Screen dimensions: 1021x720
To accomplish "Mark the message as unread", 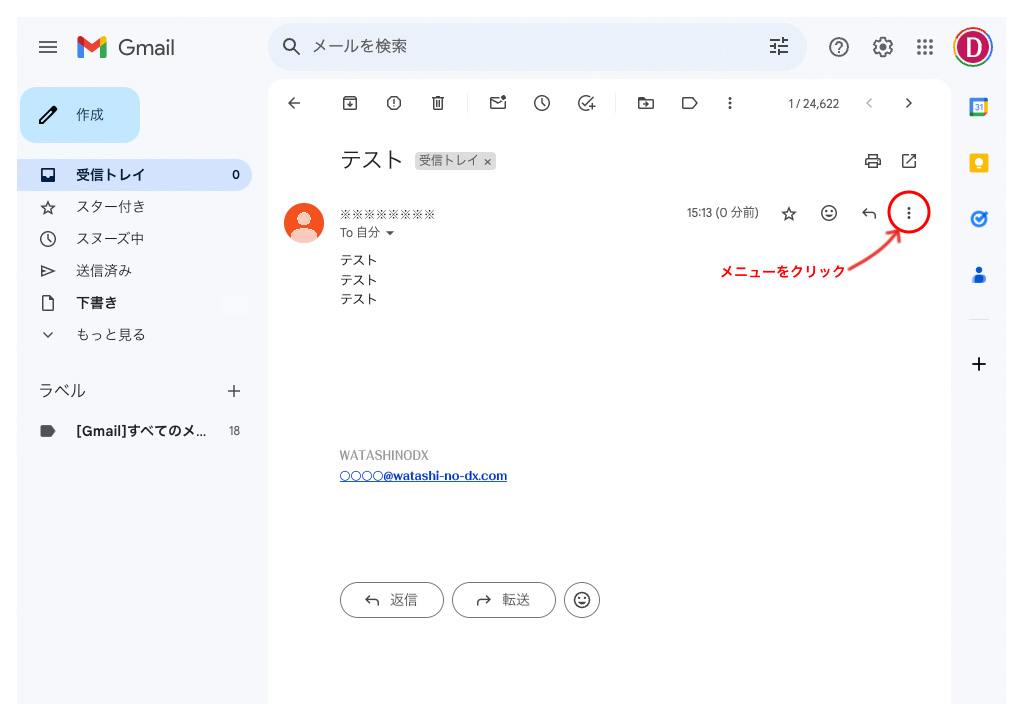I will 497,103.
